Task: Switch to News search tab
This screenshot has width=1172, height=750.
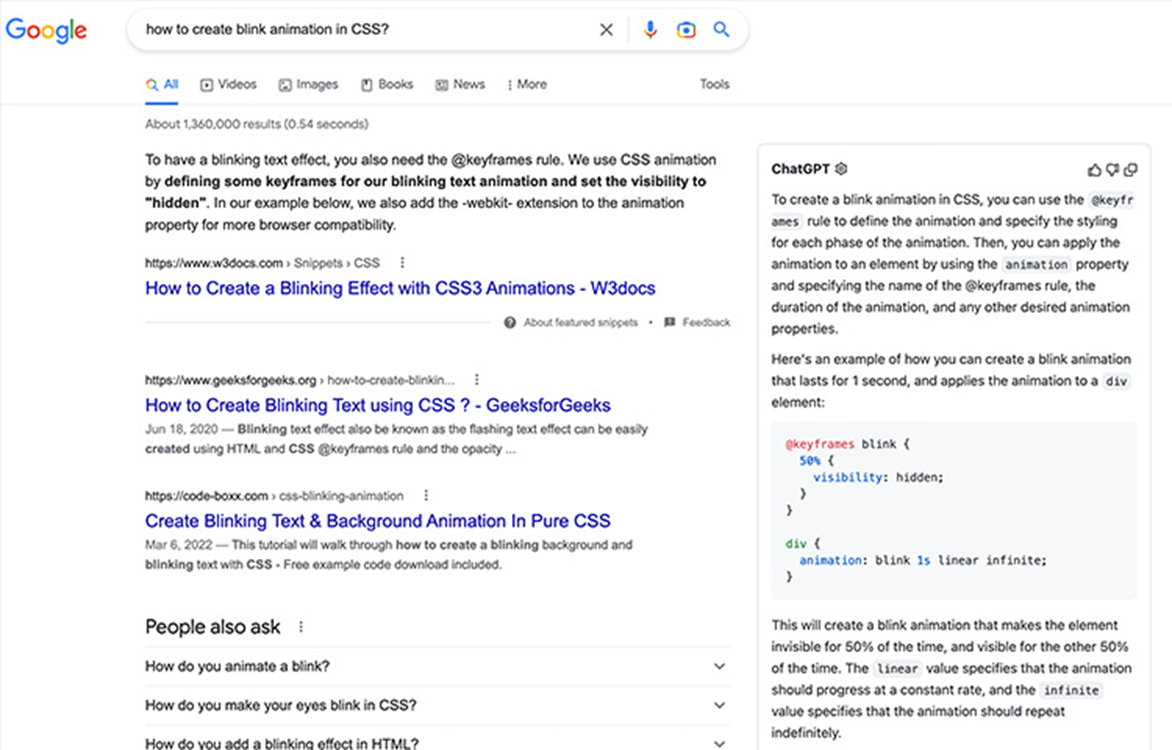Action: click(460, 84)
